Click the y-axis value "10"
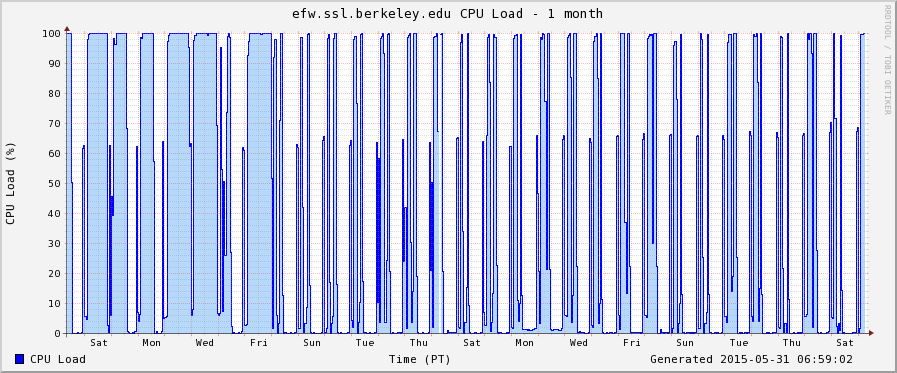The height and width of the screenshot is (373, 897). 55,304
